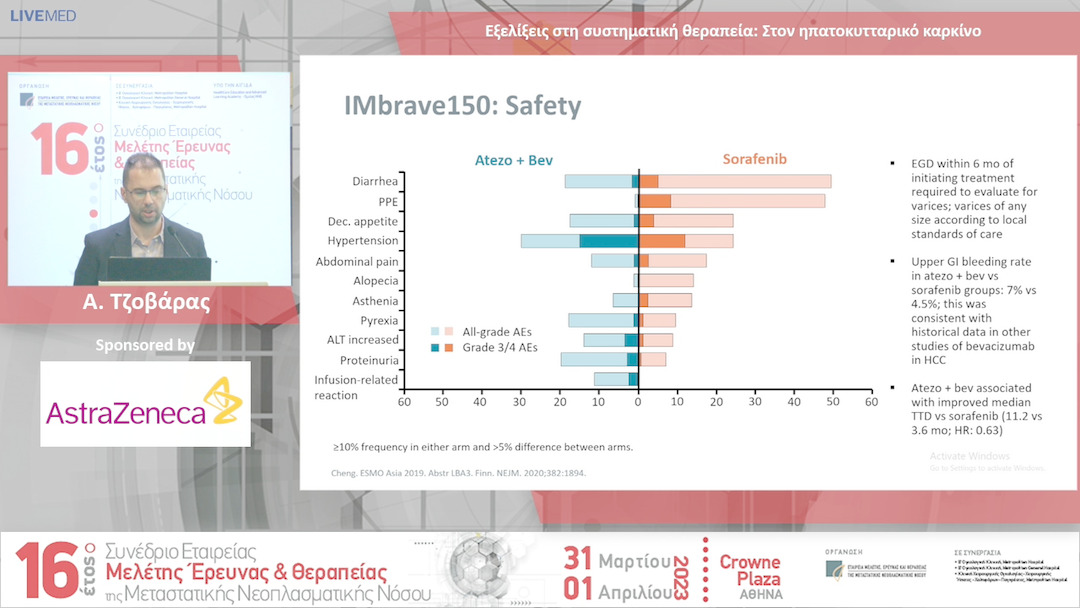Viewport: 1080px width, 608px height.
Task: Click the Diarrhea row label
Action: click(x=375, y=182)
